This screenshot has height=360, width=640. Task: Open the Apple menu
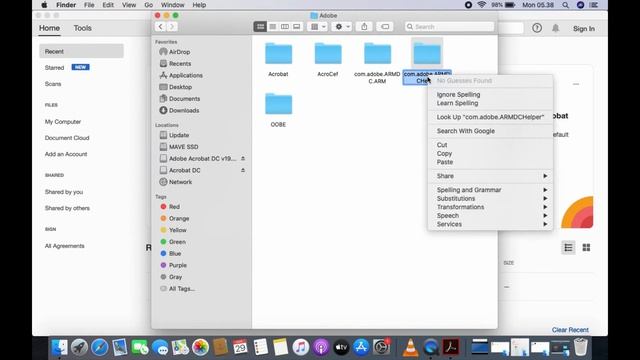point(44,5)
